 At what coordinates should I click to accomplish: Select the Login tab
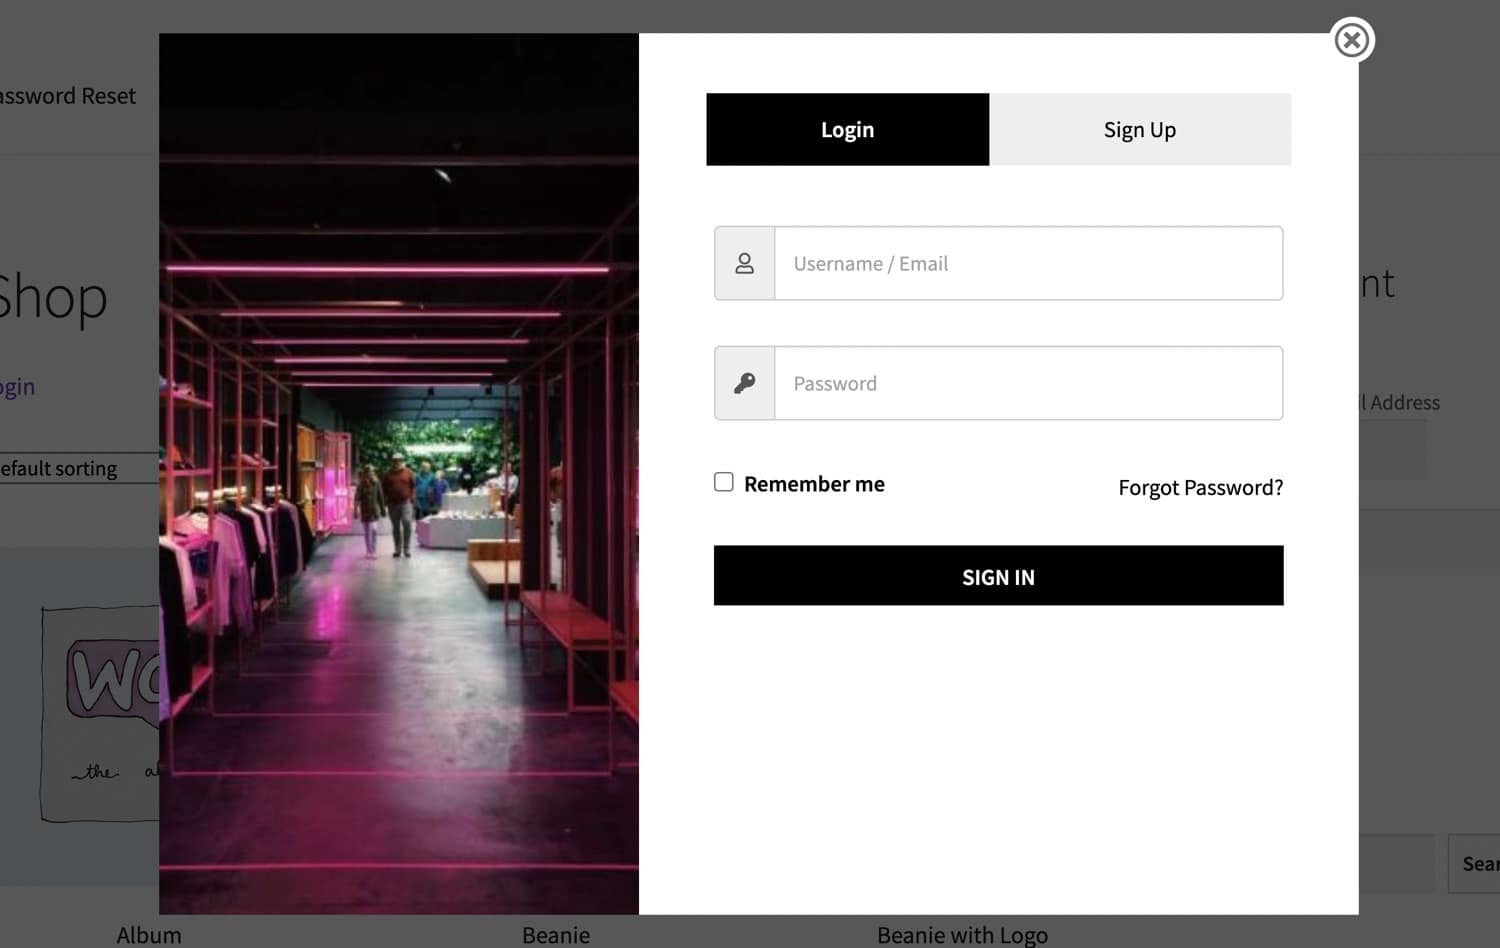tap(847, 129)
